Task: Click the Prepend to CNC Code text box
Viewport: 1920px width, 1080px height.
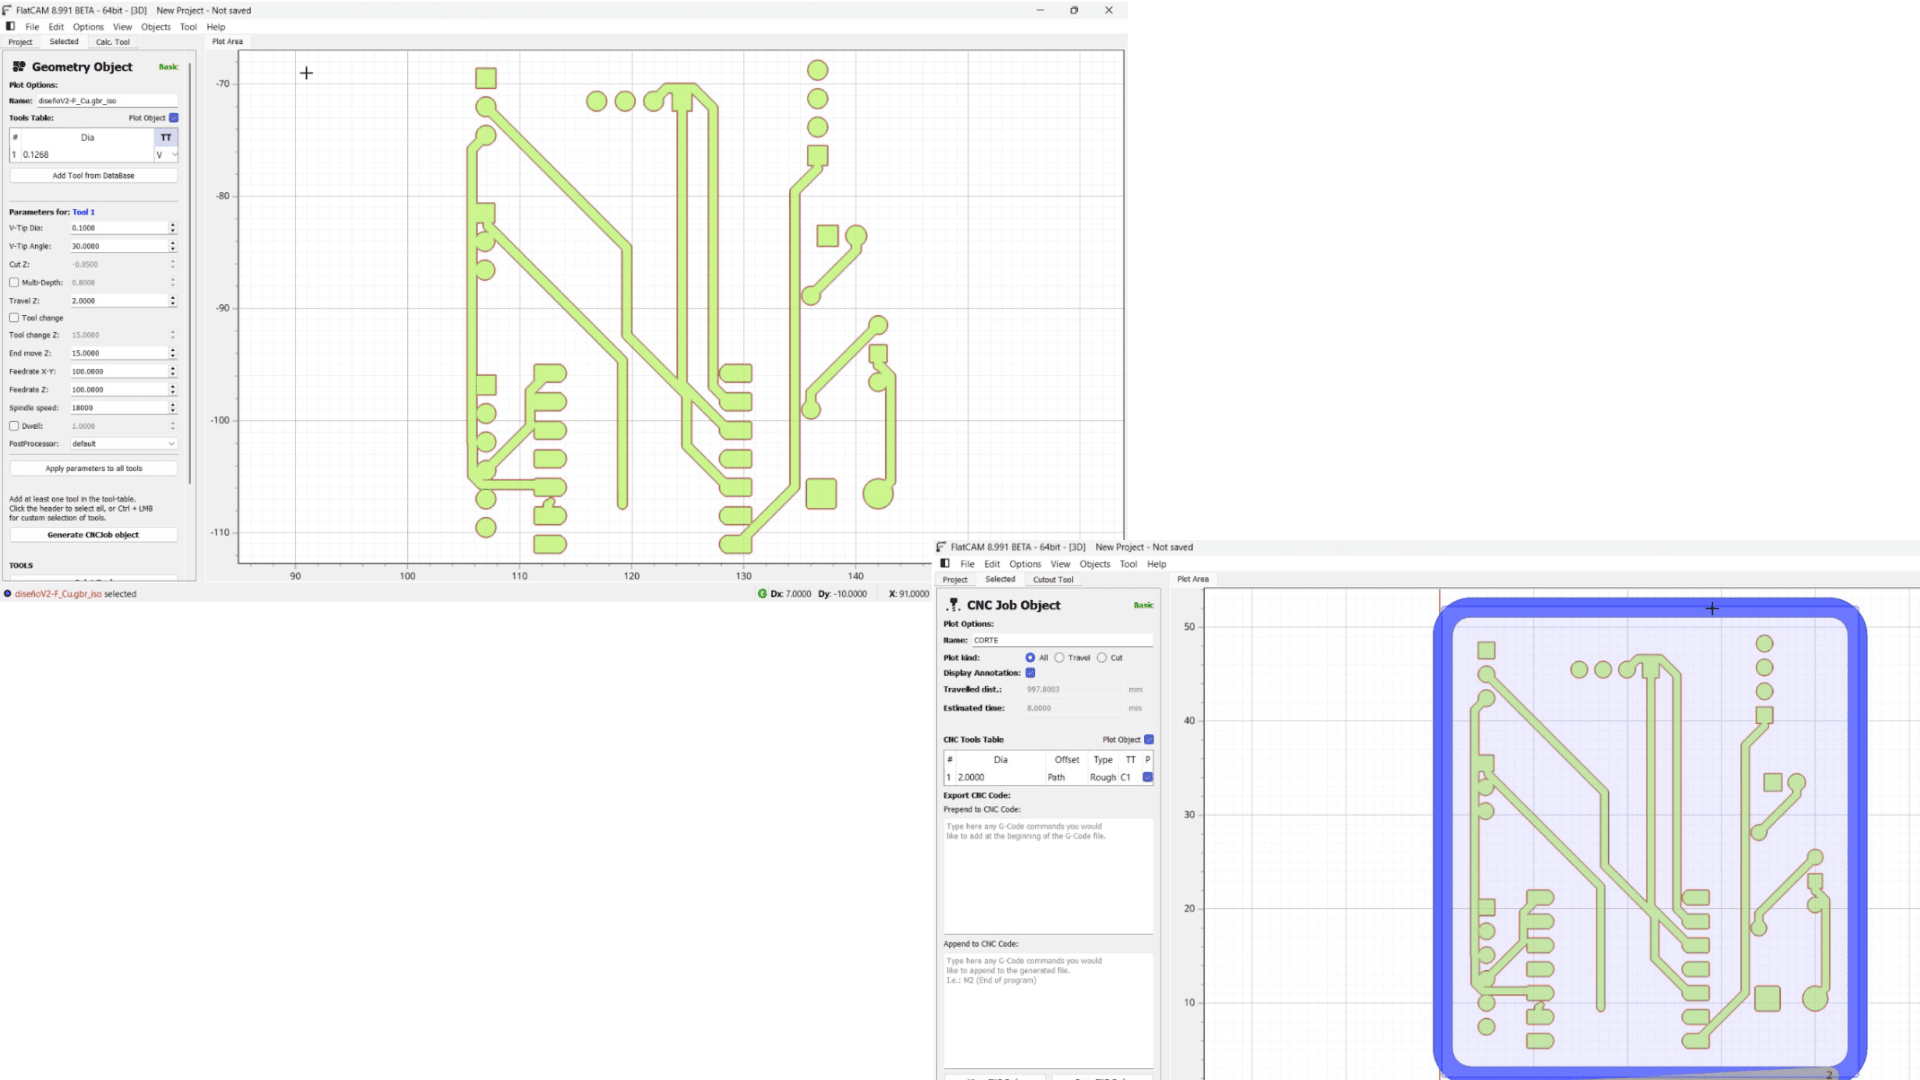Action: 1047,875
